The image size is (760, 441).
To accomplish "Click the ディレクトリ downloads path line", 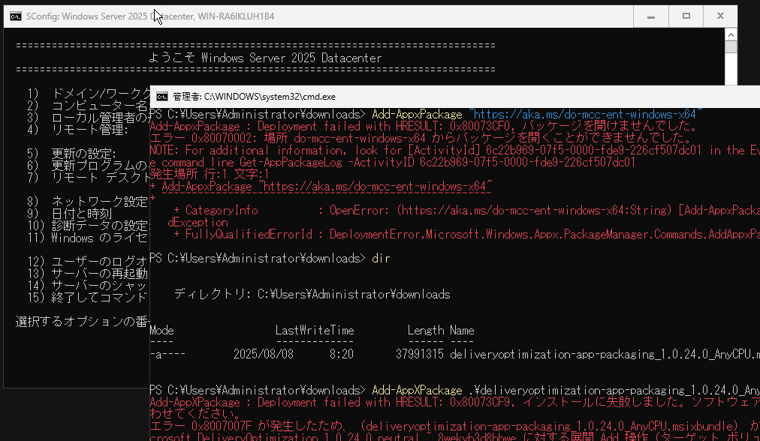I will tap(312, 295).
